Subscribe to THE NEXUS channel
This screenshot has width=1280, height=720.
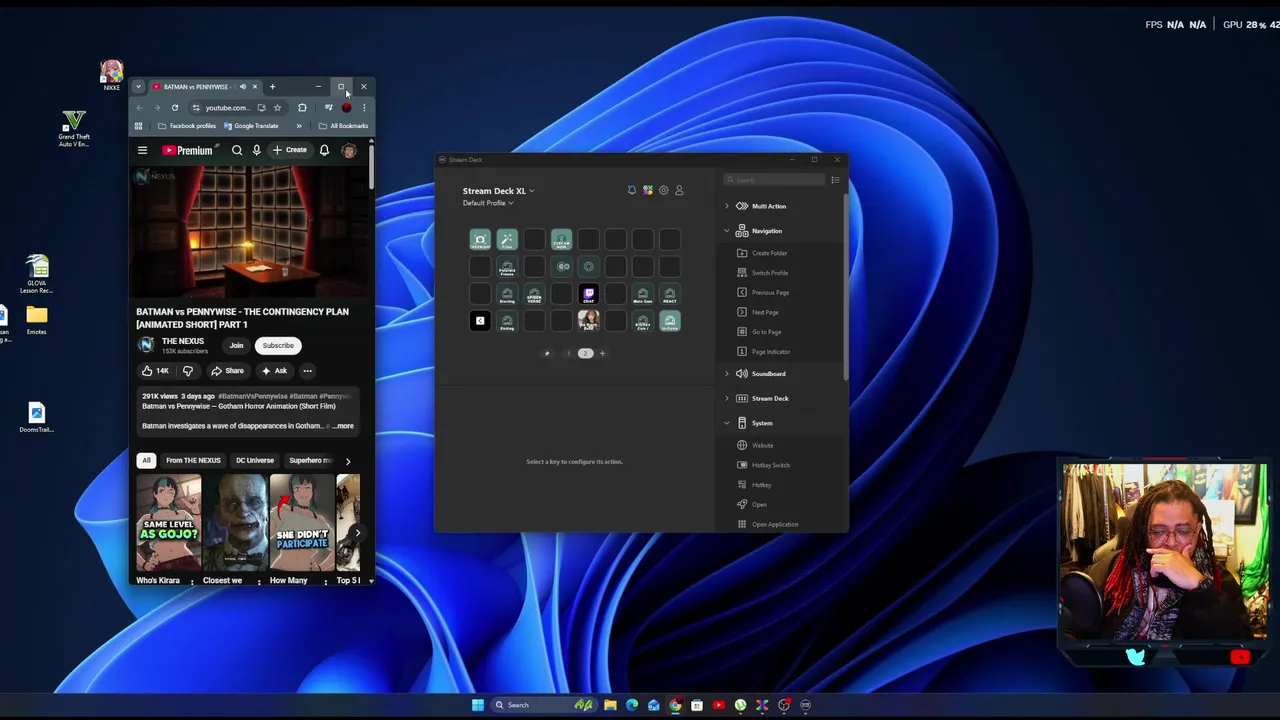tap(278, 345)
